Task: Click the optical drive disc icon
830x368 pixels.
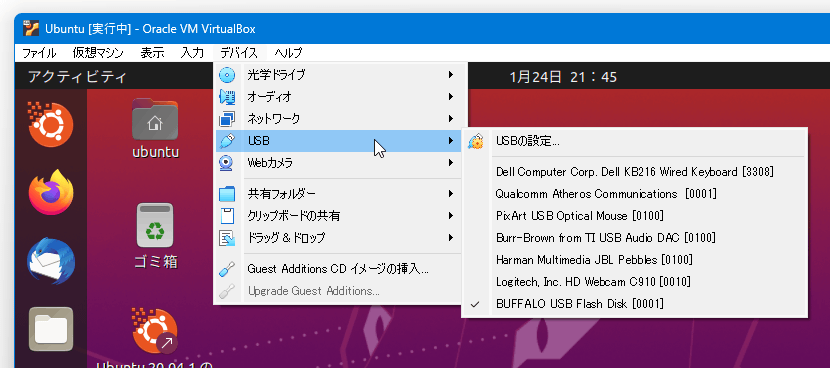Action: (x=227, y=75)
